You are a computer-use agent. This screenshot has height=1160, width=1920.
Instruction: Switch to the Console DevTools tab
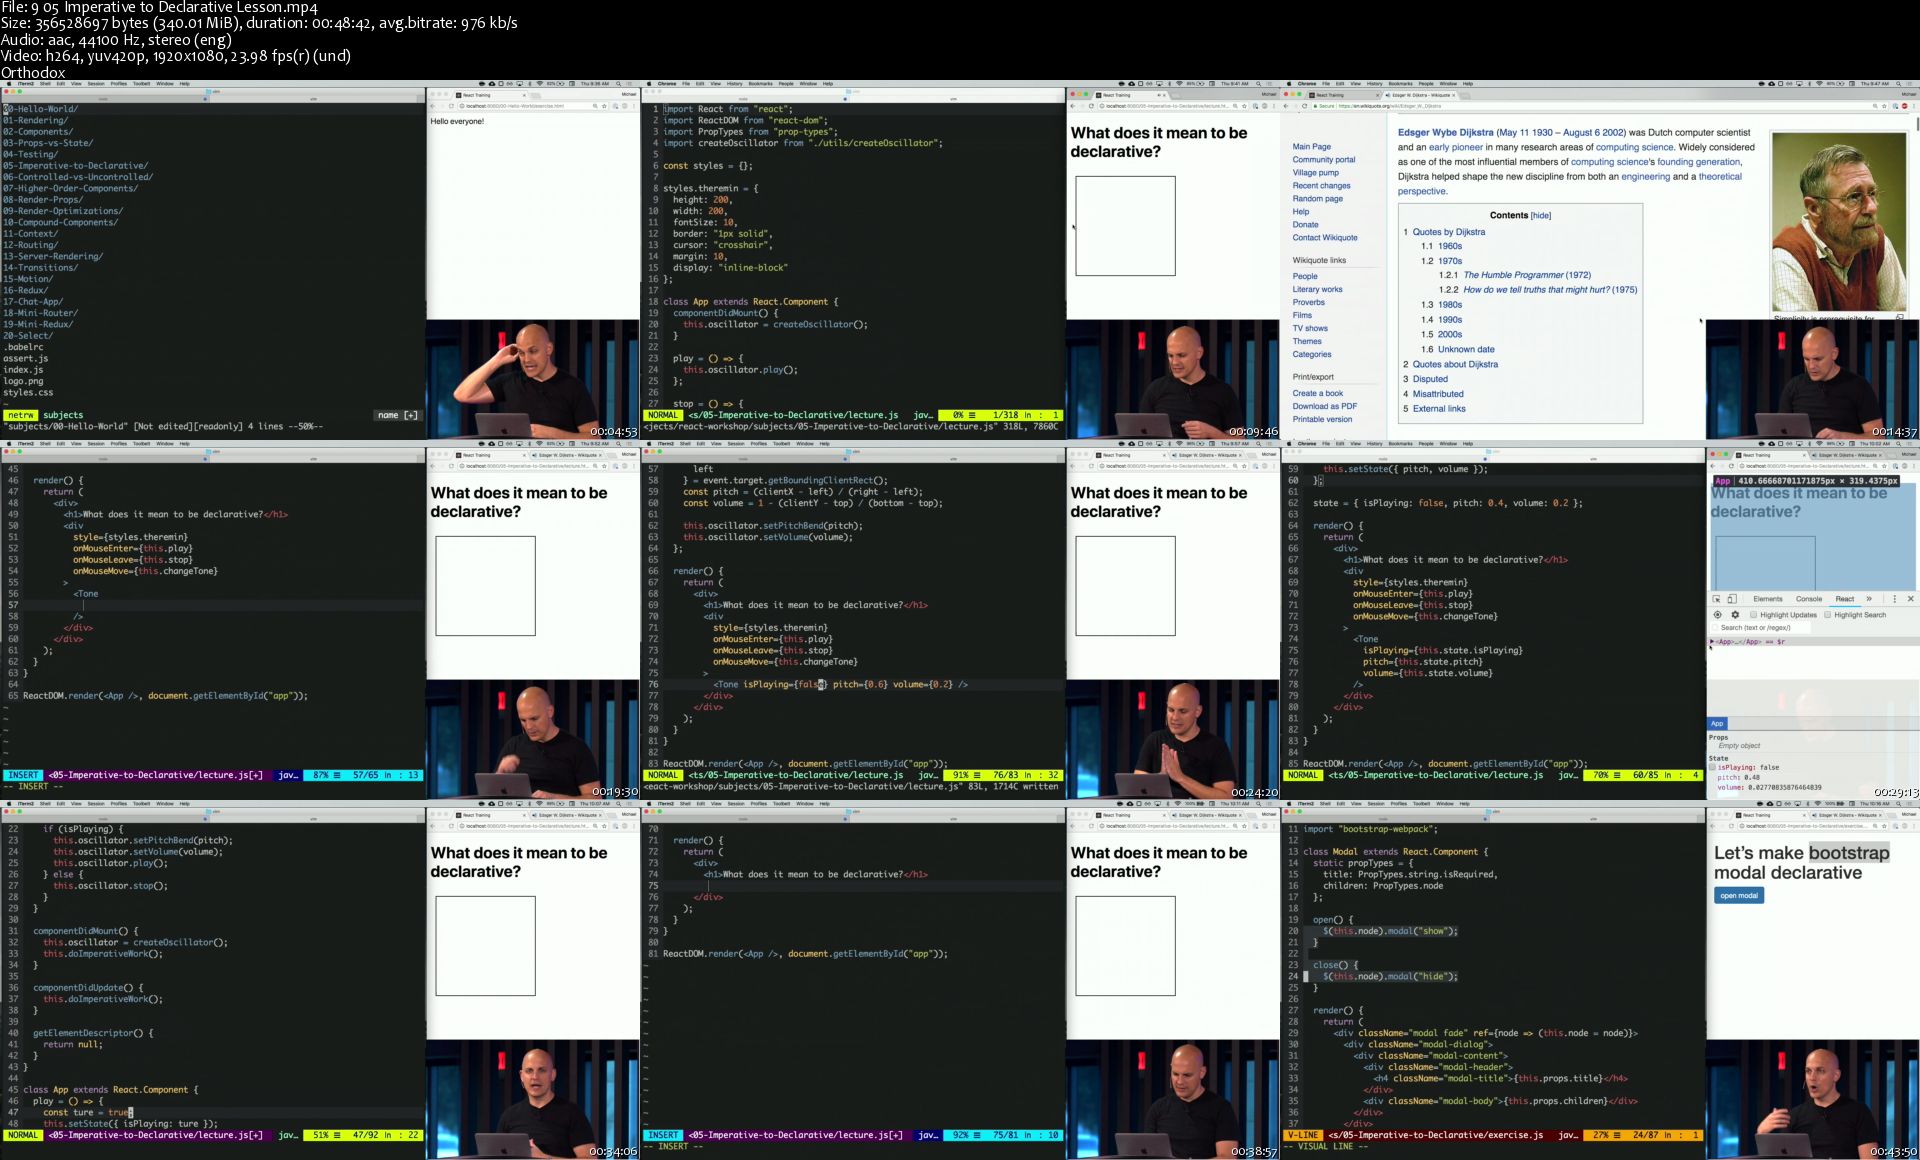1808,599
